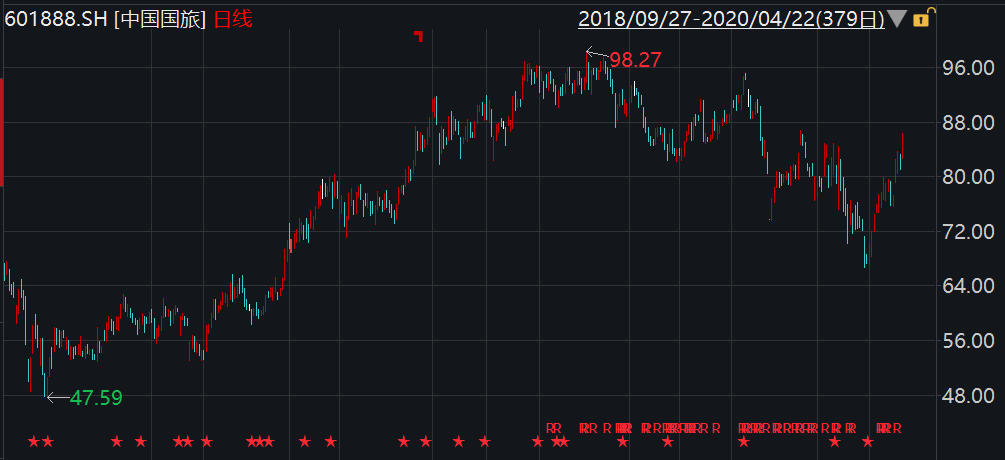
Task: Click the arrow pointing to 98.27 high
Action: point(596,55)
